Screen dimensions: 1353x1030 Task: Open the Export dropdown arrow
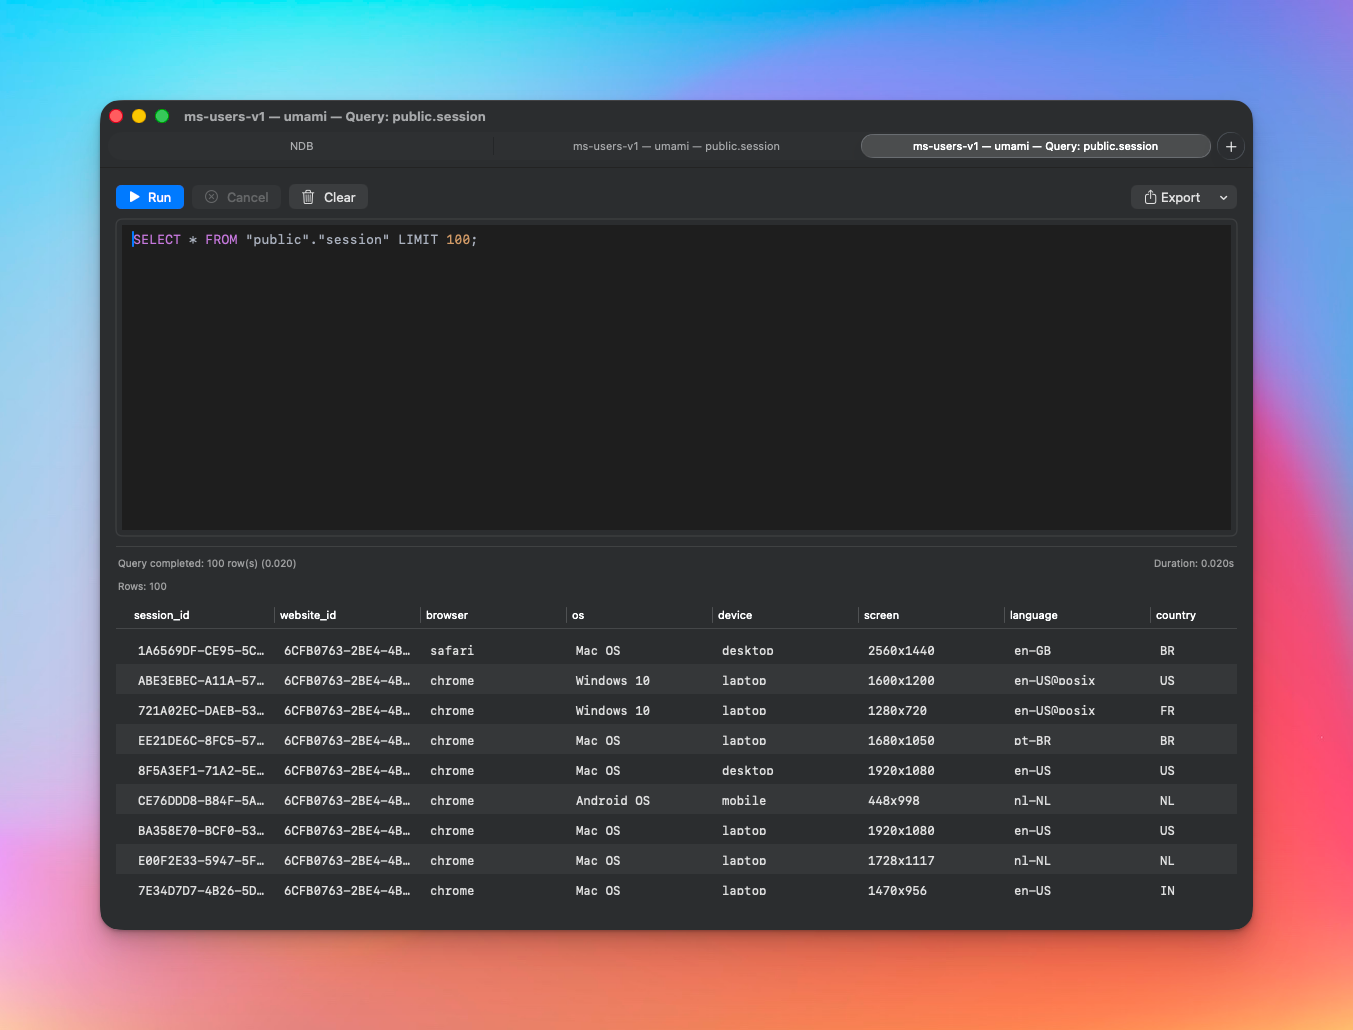(1223, 198)
